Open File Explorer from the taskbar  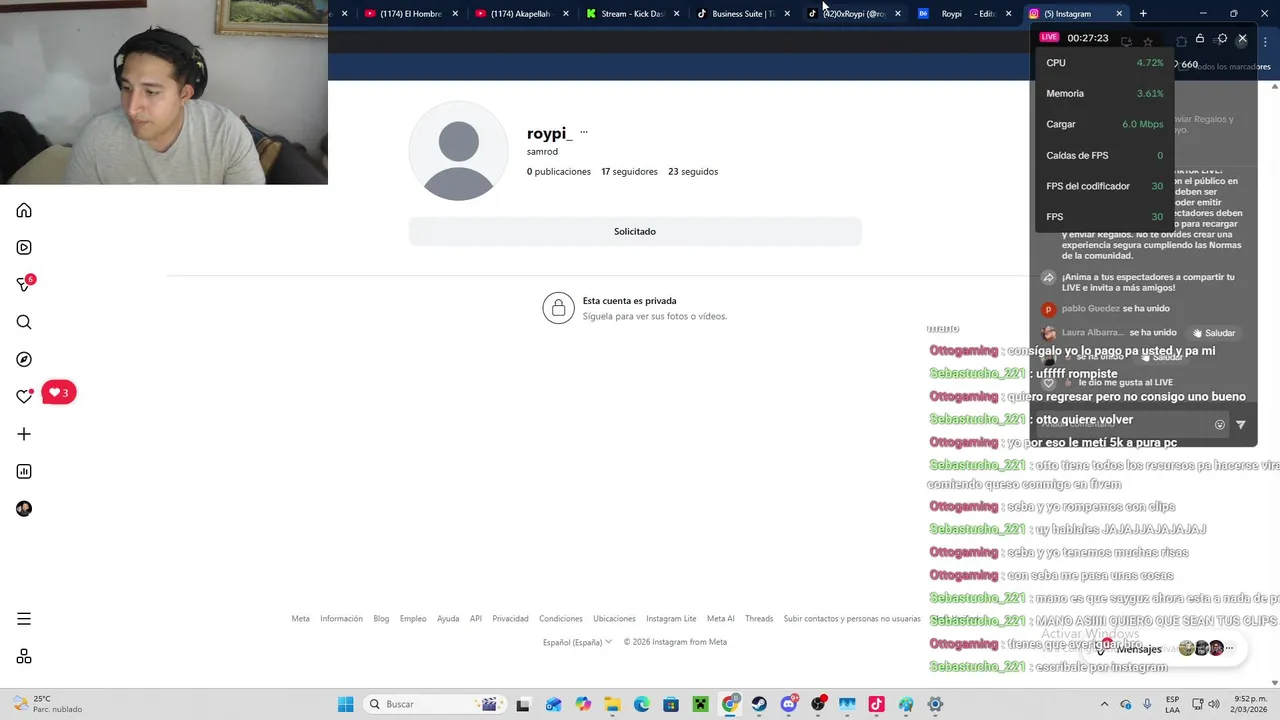(x=612, y=704)
